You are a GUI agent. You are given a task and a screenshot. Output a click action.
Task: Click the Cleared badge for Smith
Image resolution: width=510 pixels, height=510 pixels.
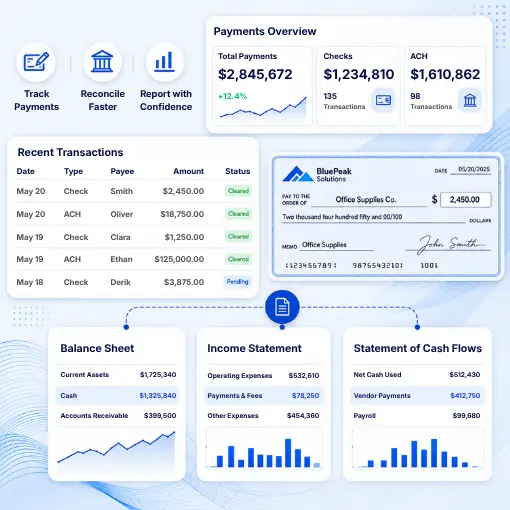coord(238,191)
